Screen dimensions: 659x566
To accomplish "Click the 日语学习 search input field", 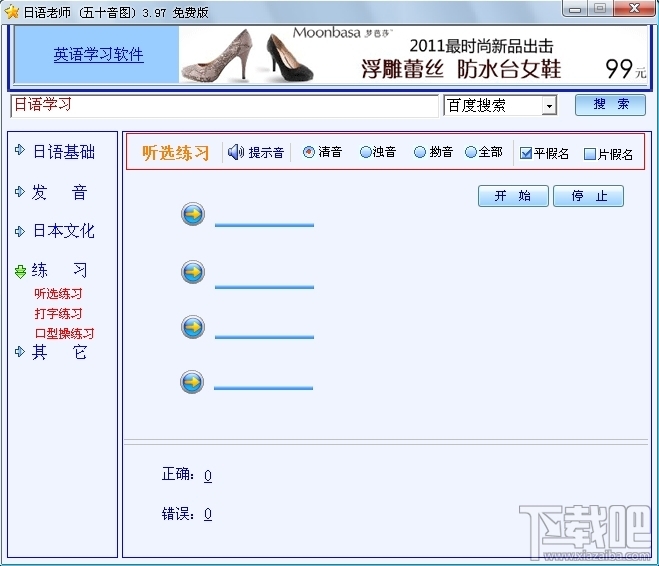I will 224,106.
